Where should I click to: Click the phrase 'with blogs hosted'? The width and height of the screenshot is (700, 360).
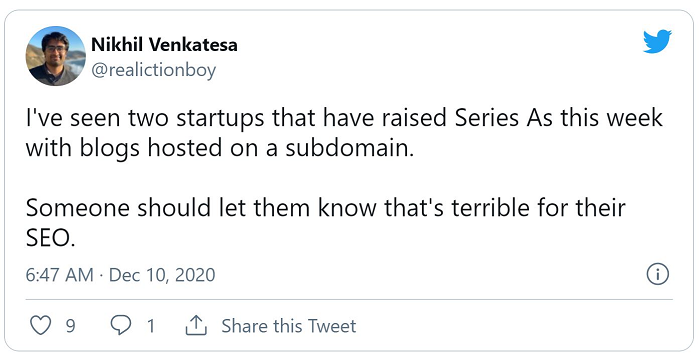click(x=124, y=148)
